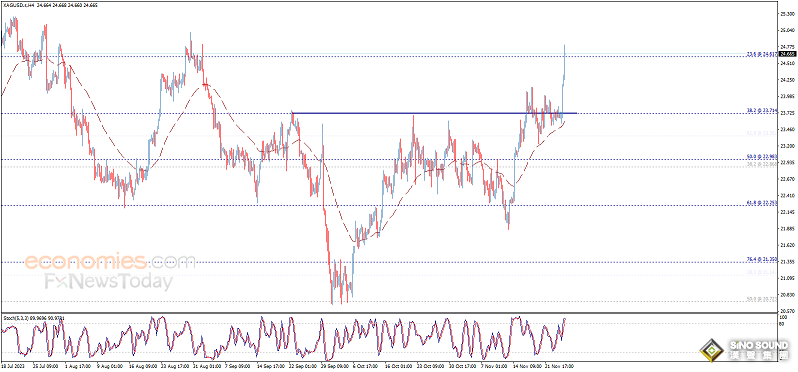The width and height of the screenshot is (798, 372).
Task: Click the 21.620 price axis label
Action: [787, 245]
